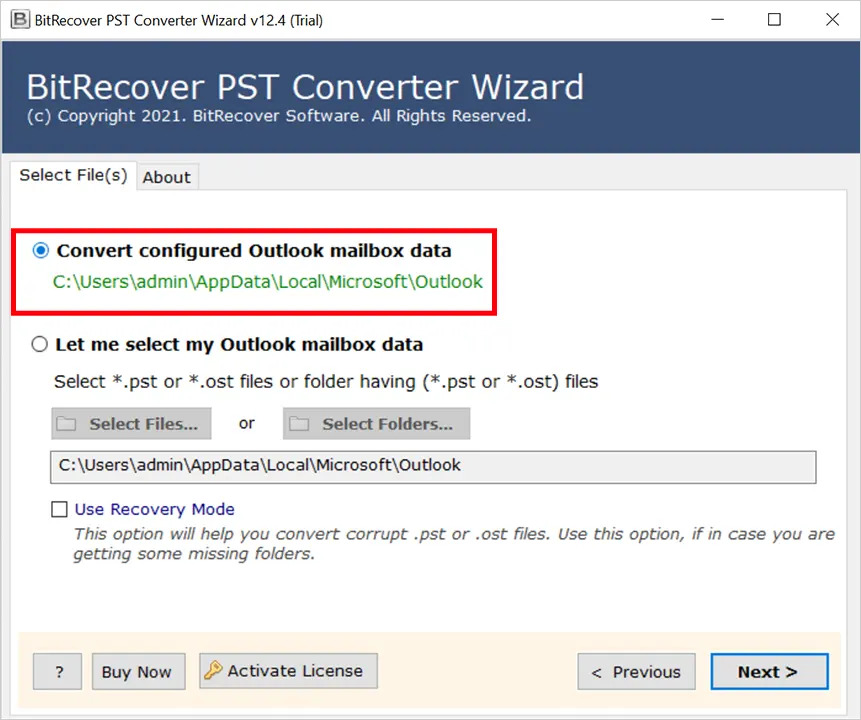
Task: Select the Convert configured Outlook mailbox data option
Action: pos(40,250)
